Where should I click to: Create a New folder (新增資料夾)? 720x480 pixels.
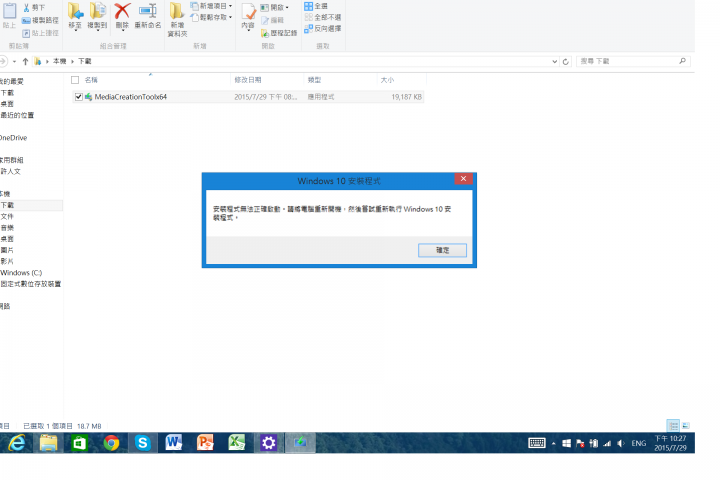177,20
